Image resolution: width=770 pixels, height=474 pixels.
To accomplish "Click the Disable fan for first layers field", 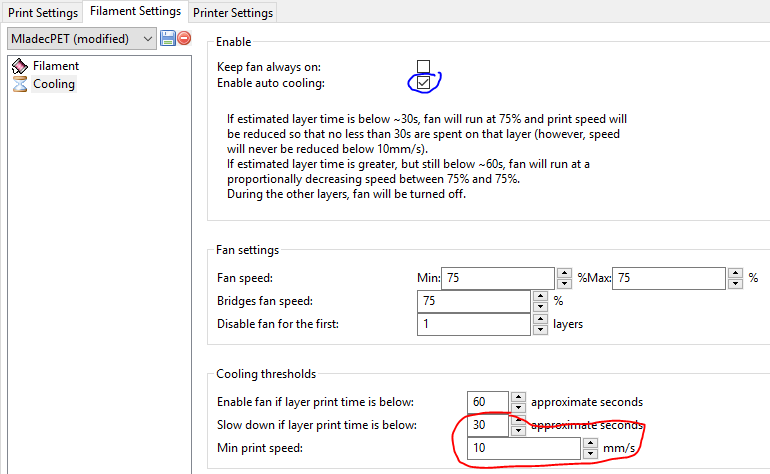I will point(473,324).
